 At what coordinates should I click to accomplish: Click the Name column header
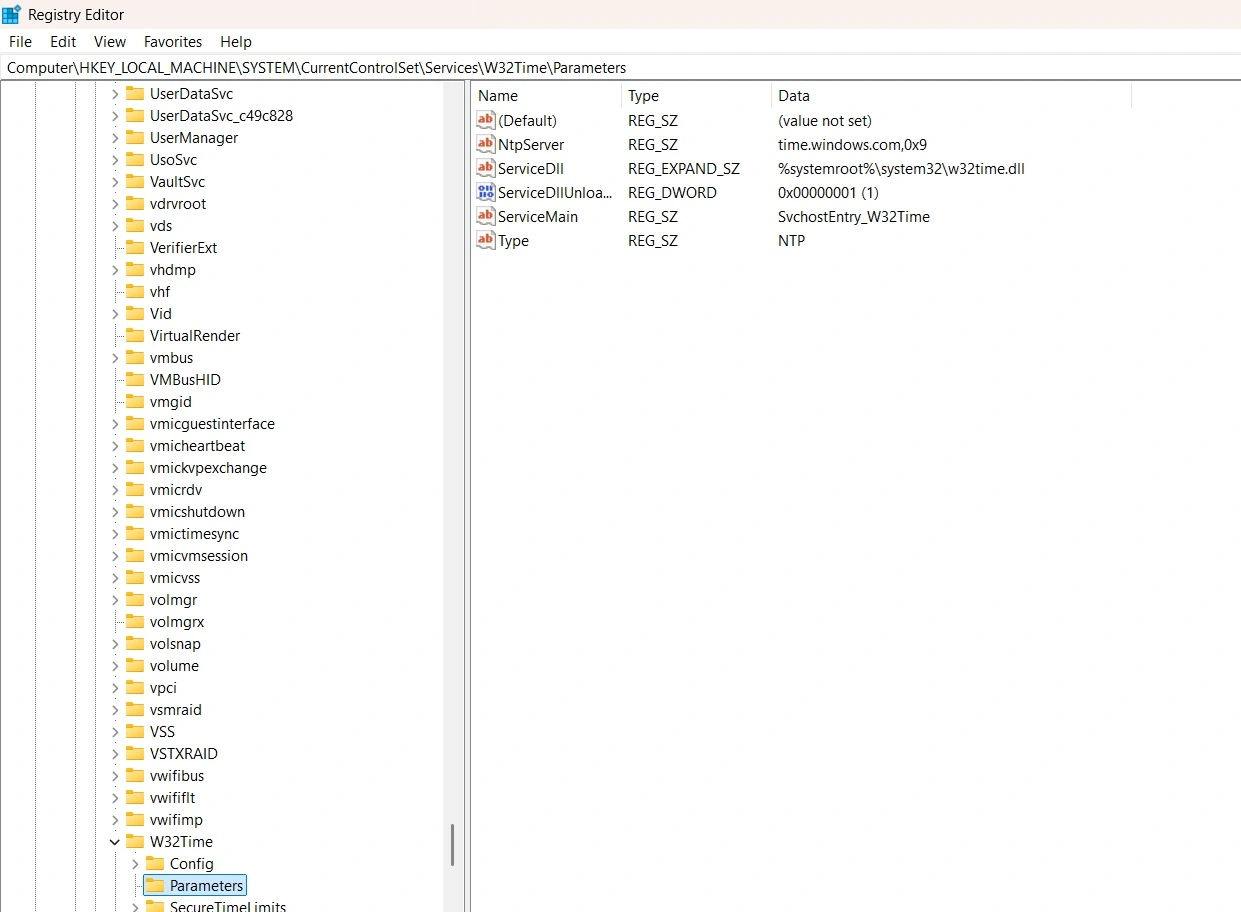click(x=500, y=95)
